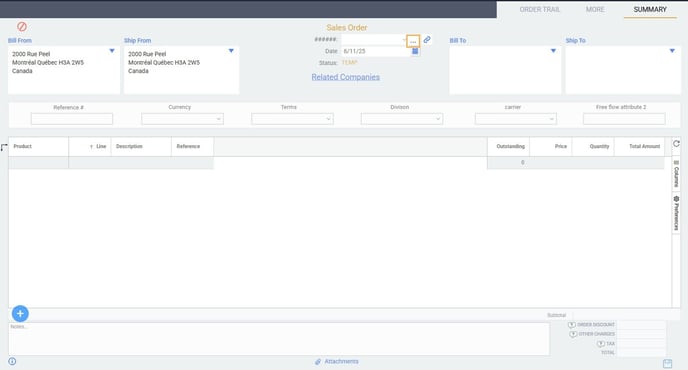Click the blue plus add line button
This screenshot has width=688, height=370.
pos(20,313)
